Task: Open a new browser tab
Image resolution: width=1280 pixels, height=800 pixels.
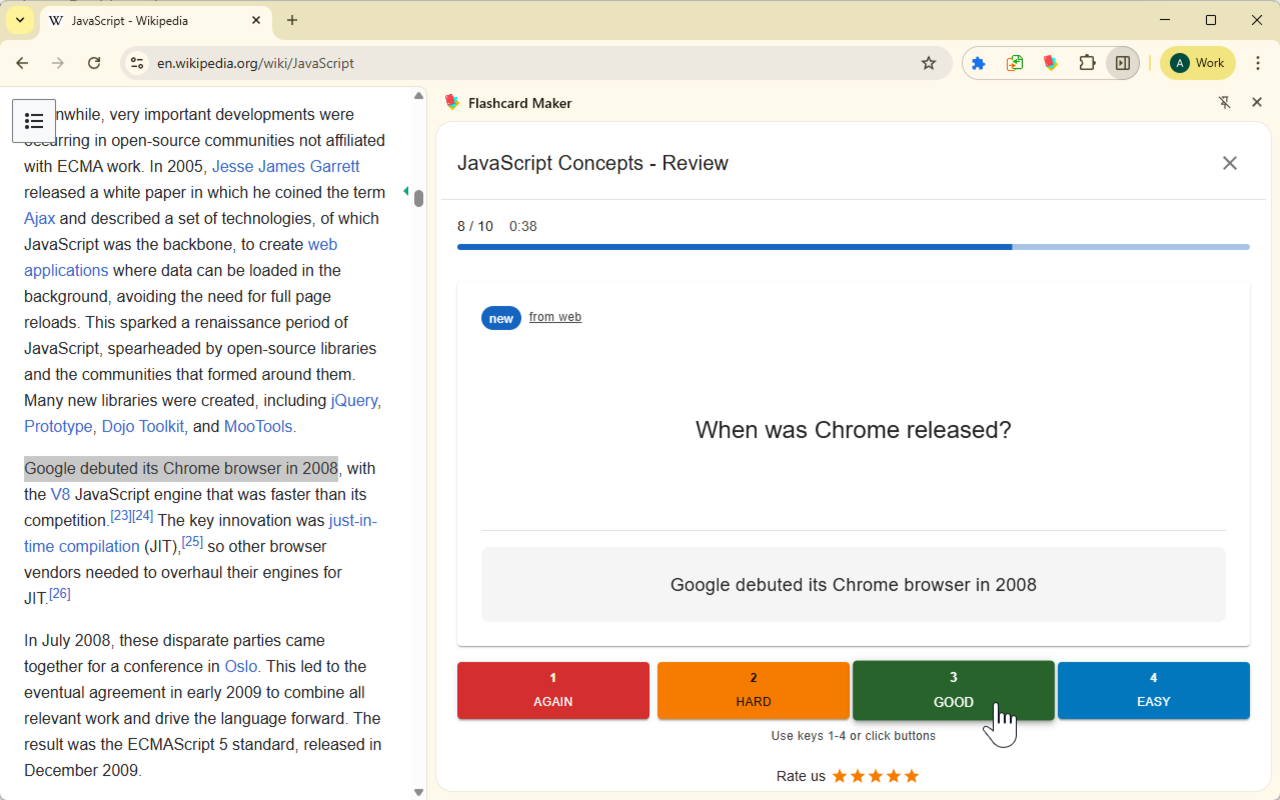Action: (292, 20)
